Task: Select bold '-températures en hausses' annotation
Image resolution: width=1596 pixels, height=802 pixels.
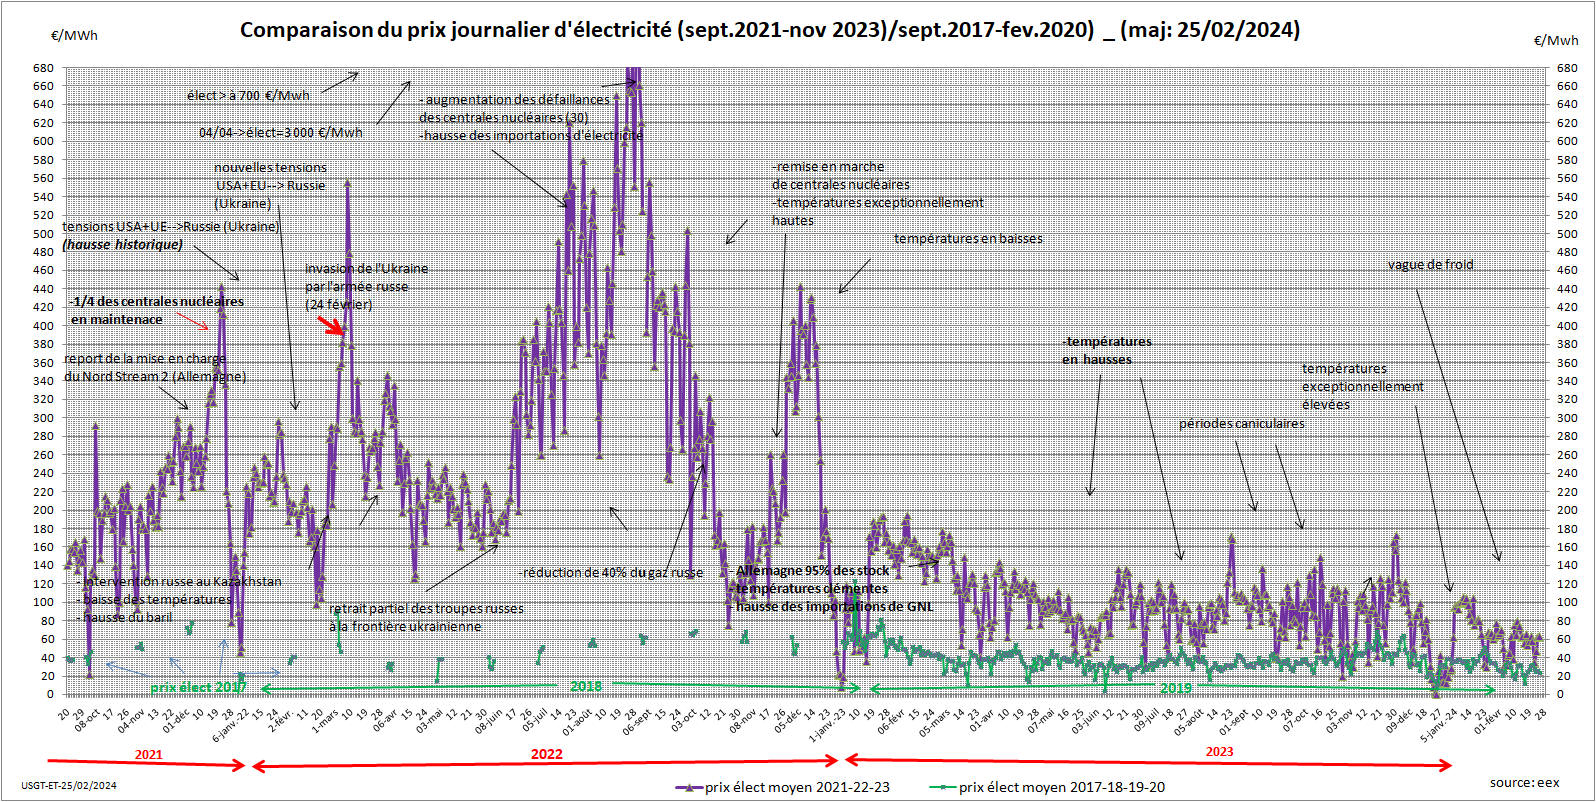Action: 1107,350
